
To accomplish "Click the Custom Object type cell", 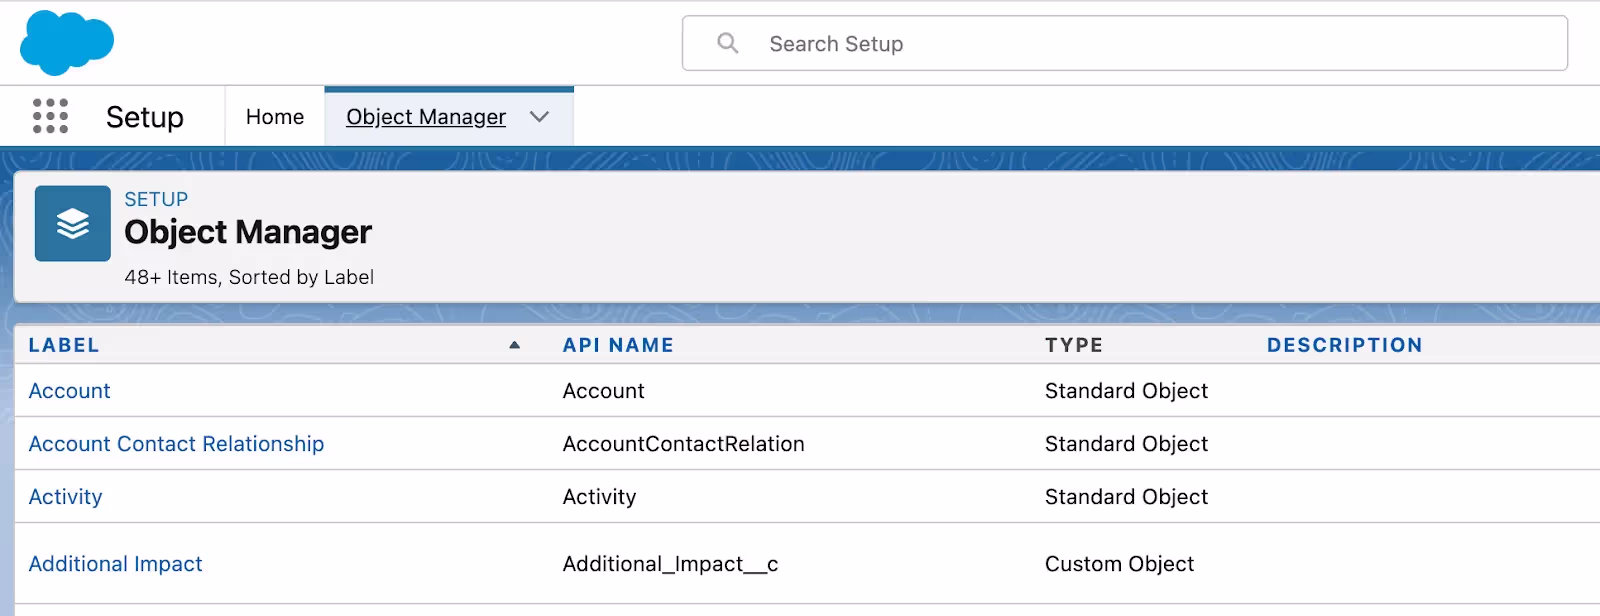I will pos(1119,564).
